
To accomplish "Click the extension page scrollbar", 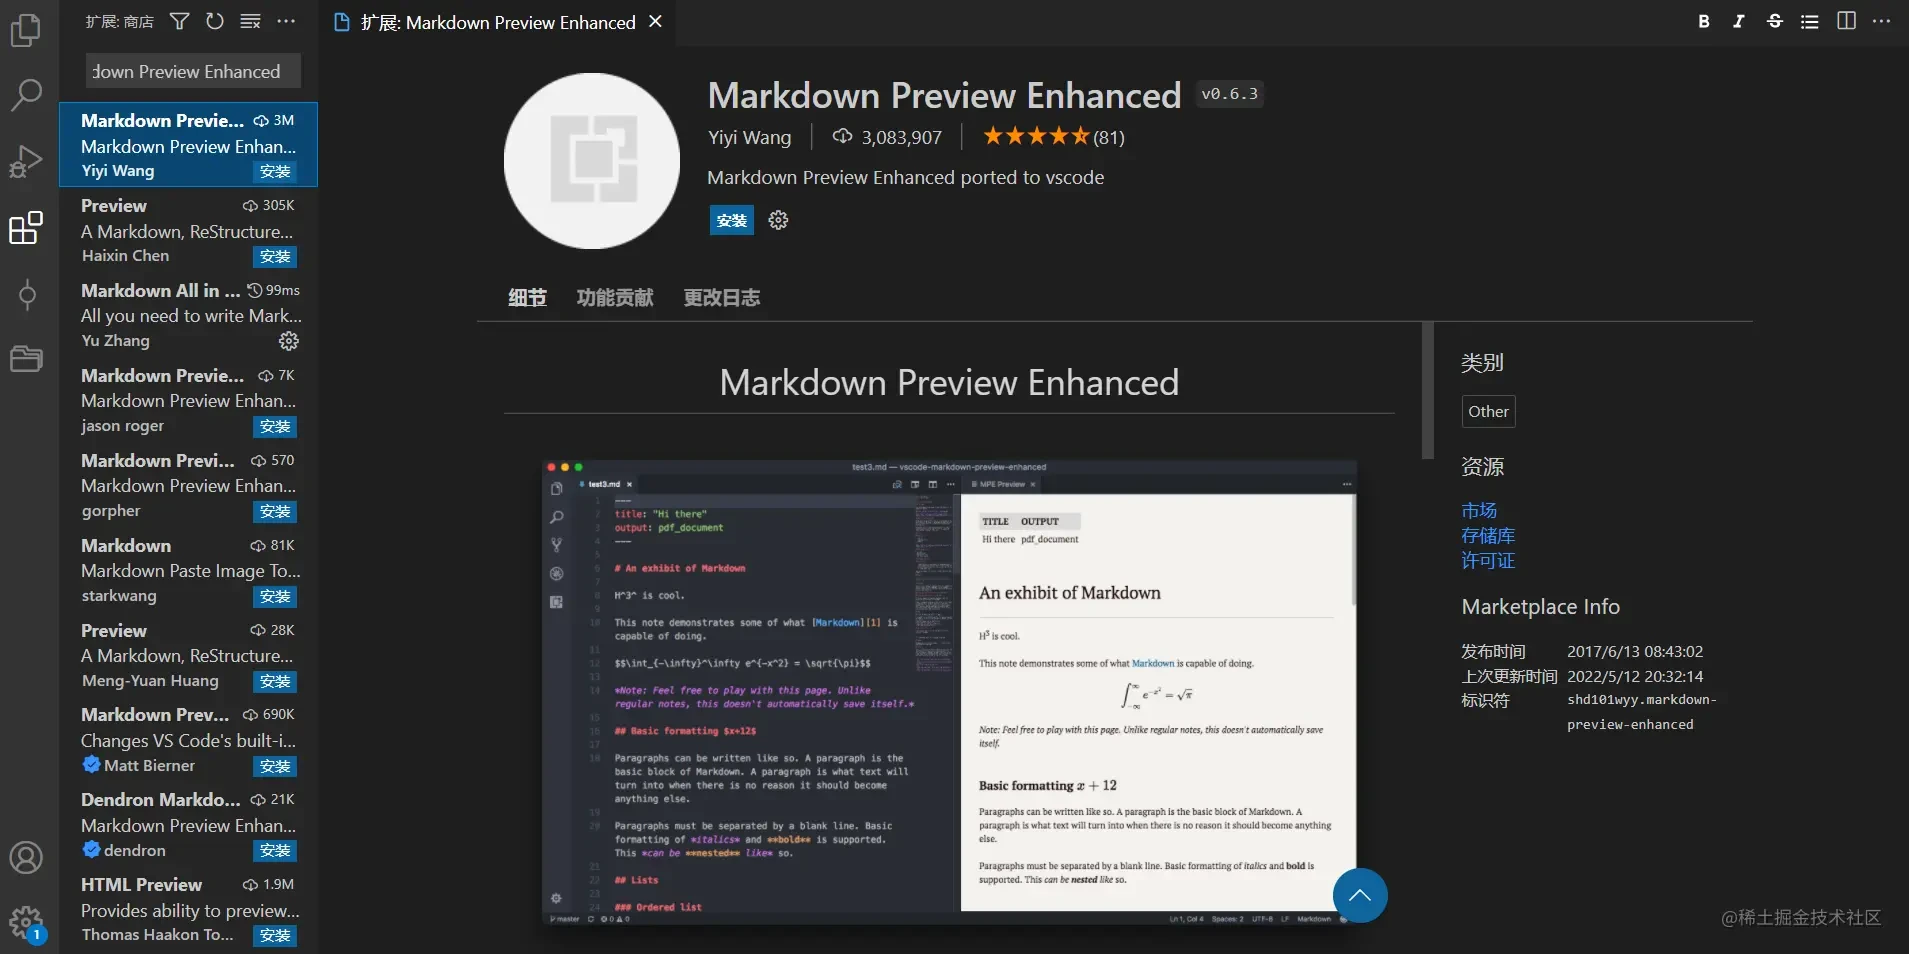I will coord(1428,390).
